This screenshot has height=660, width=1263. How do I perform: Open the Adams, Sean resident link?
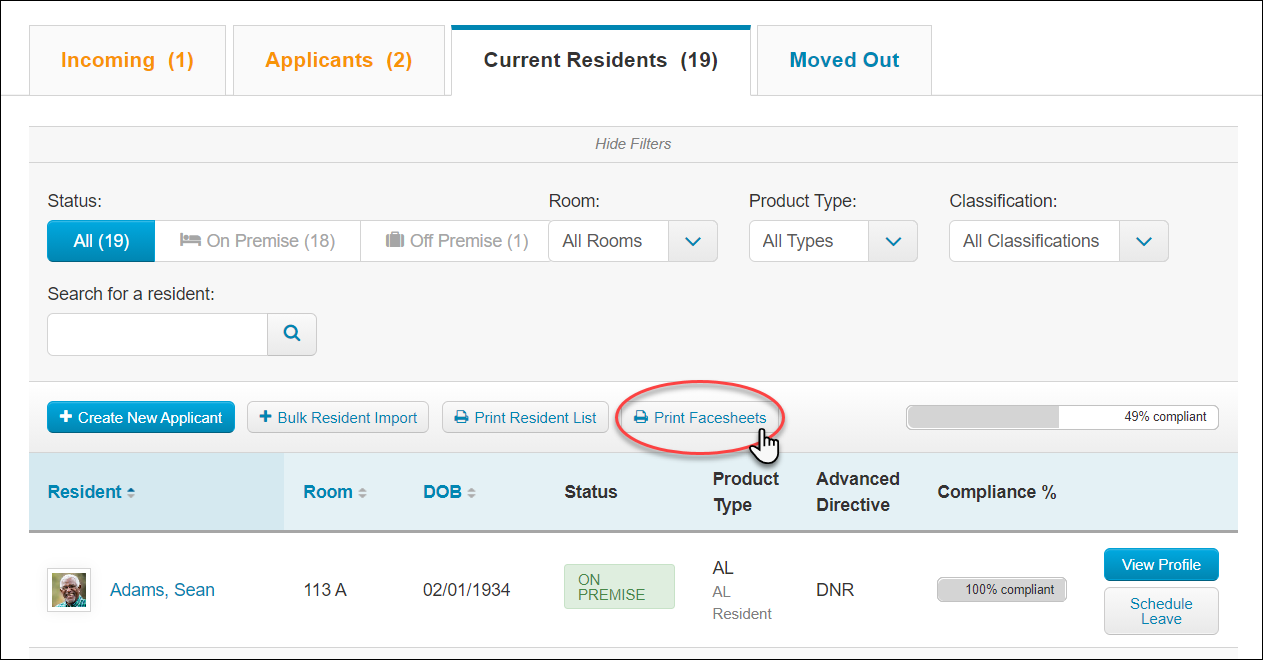pyautogui.click(x=162, y=590)
